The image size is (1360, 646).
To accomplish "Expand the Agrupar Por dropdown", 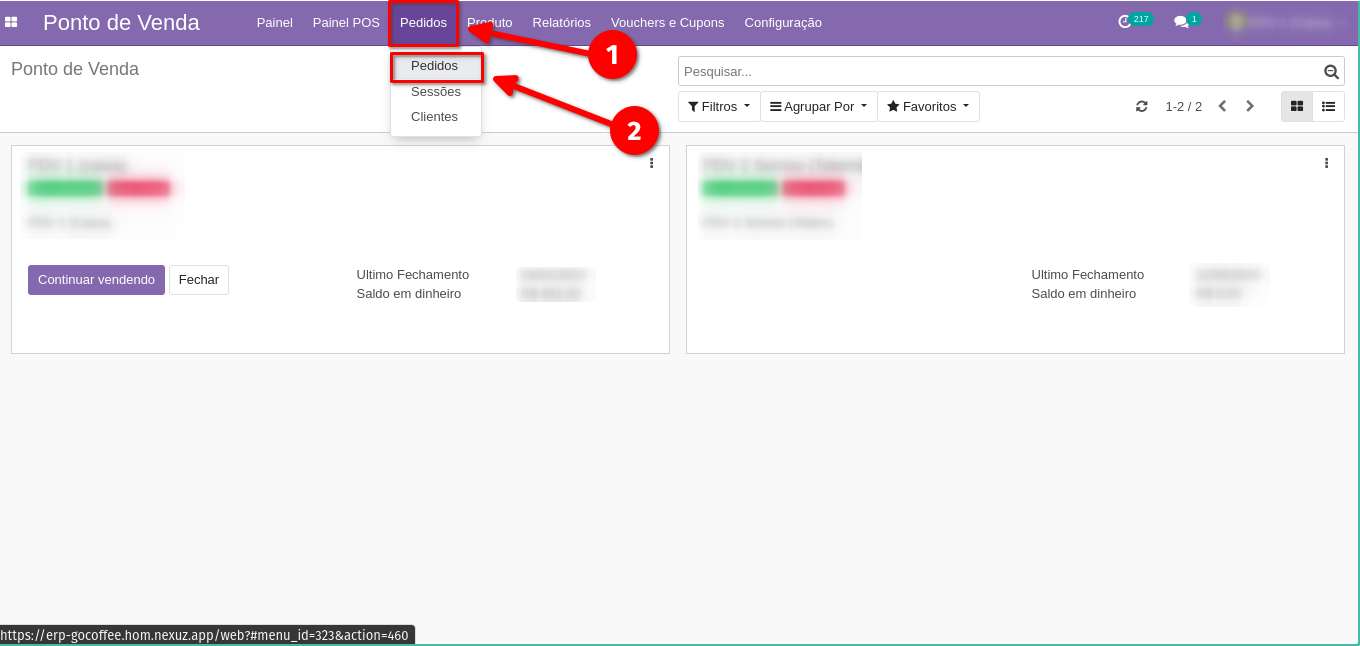I will click(x=818, y=106).
